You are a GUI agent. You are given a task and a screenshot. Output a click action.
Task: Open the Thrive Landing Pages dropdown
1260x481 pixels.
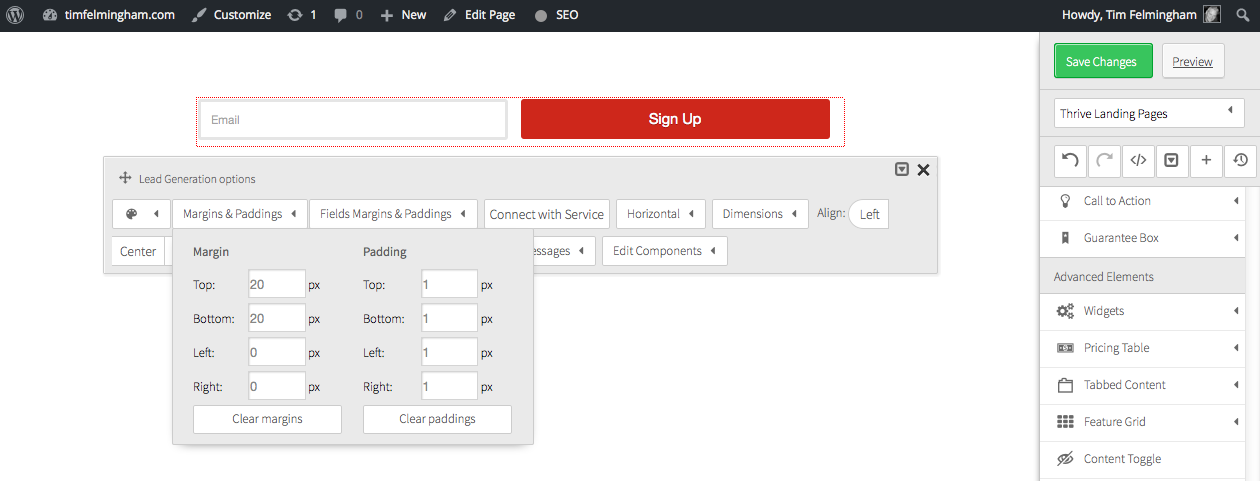click(x=1149, y=113)
